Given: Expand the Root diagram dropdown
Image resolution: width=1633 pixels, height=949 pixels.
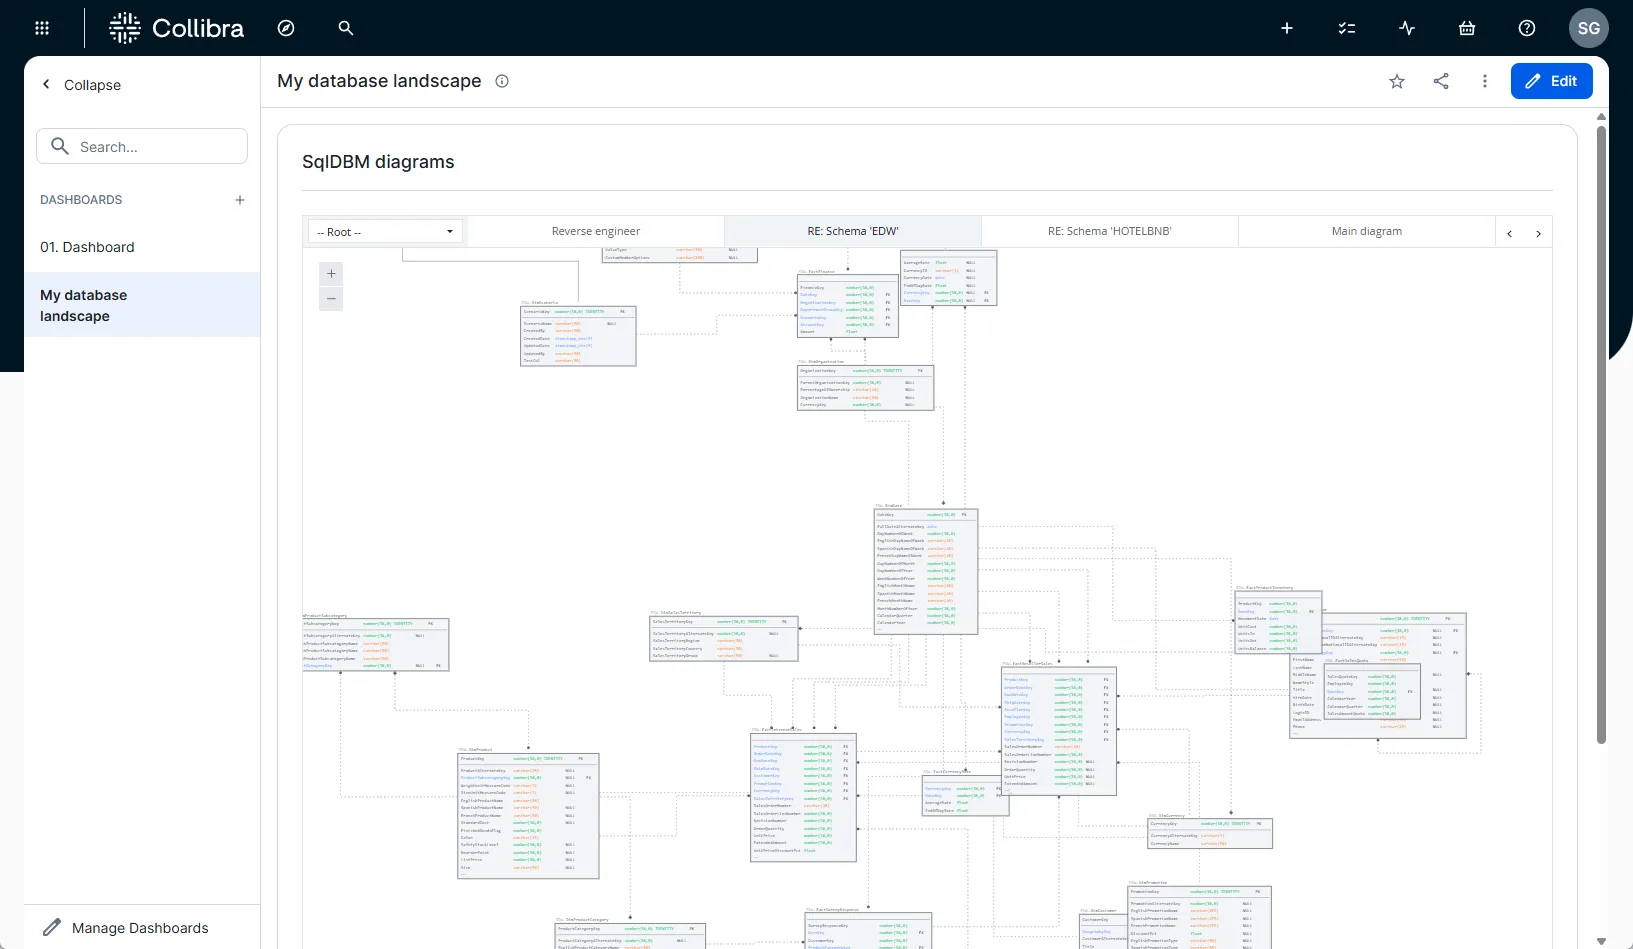Looking at the screenshot, I should (x=385, y=232).
